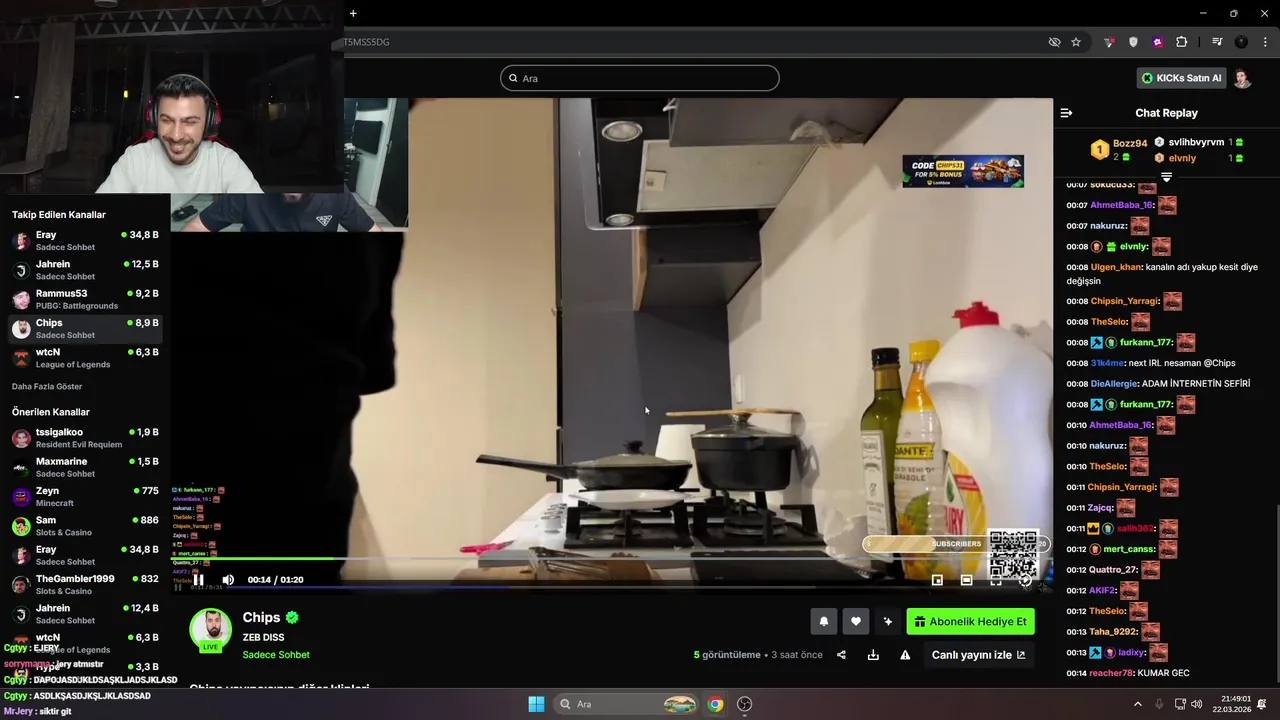The image size is (1280, 720).
Task: Click Ulgen_khan username in chat
Action: pyautogui.click(x=1116, y=267)
